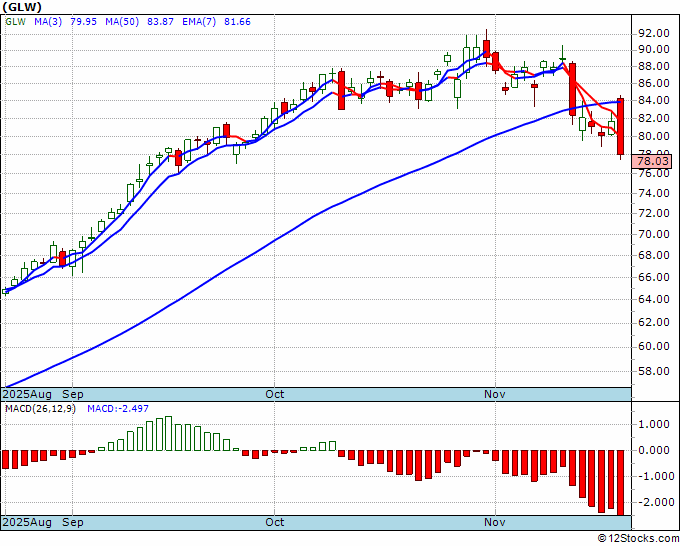Screen dimensions: 680x546
Task: Click Sep on the MACD date axis
Action: click(73, 522)
